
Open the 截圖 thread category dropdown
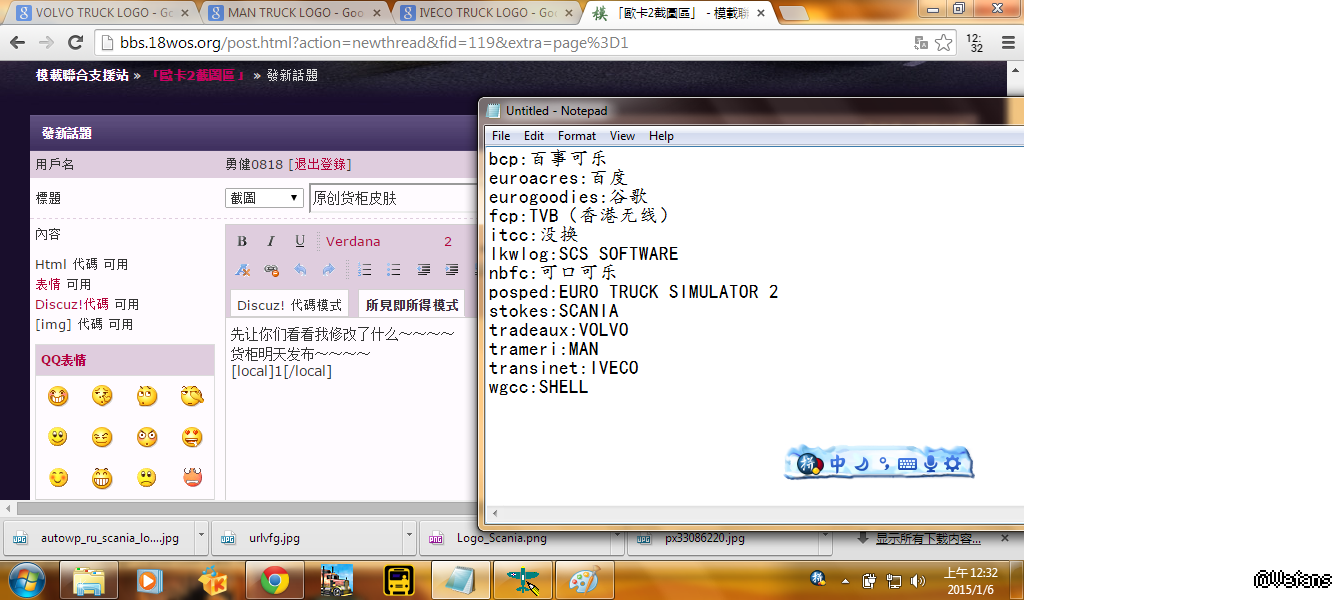click(x=265, y=198)
